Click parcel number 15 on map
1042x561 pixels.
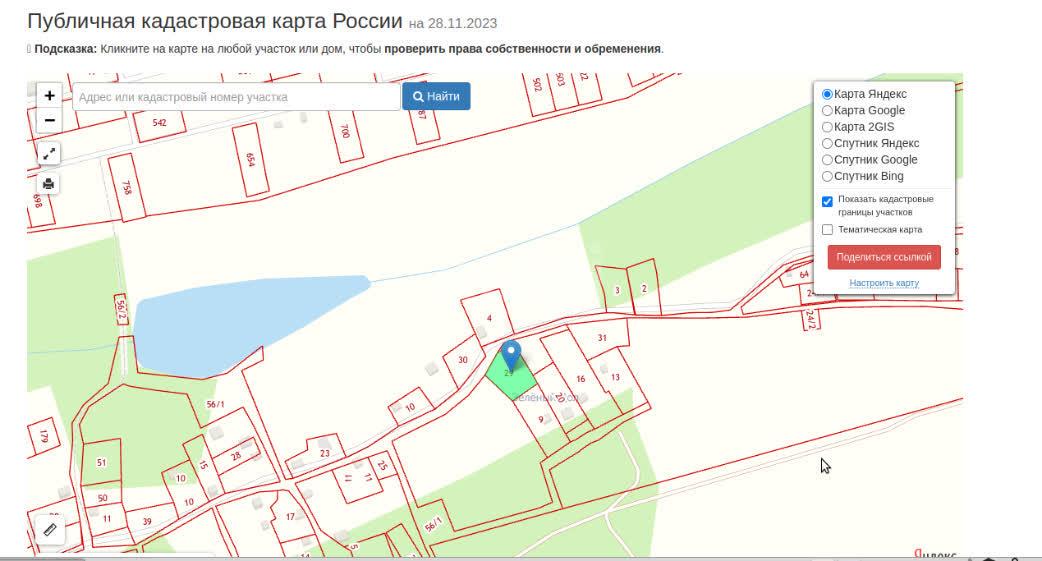coord(203,463)
